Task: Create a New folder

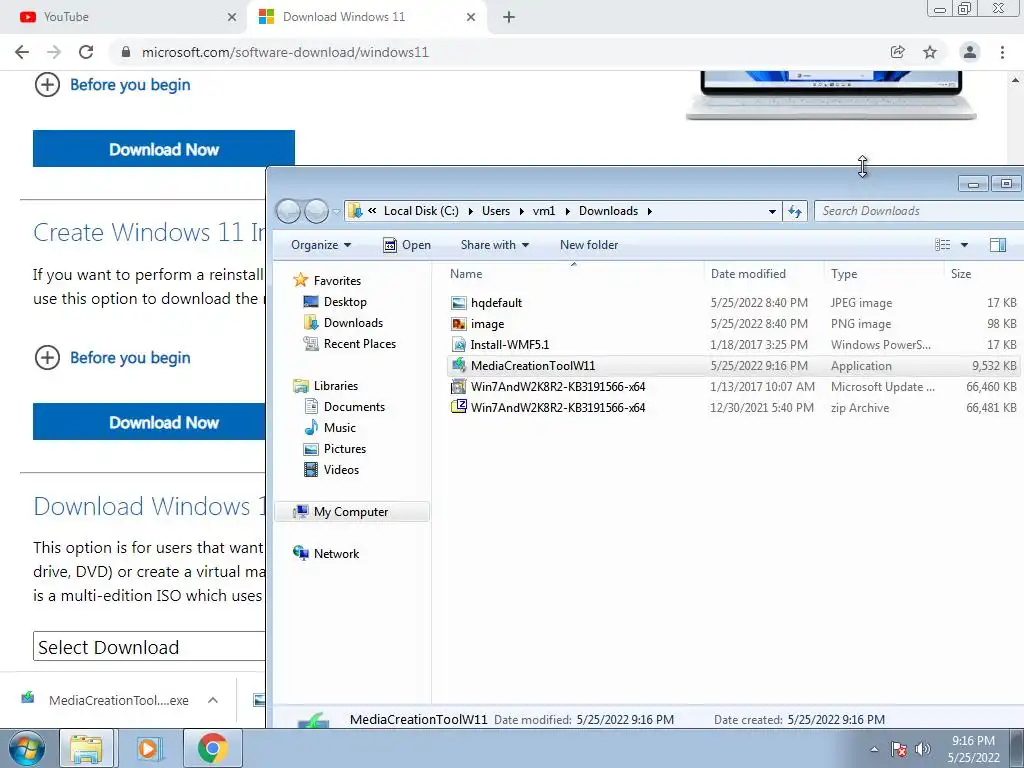Action: (x=588, y=245)
